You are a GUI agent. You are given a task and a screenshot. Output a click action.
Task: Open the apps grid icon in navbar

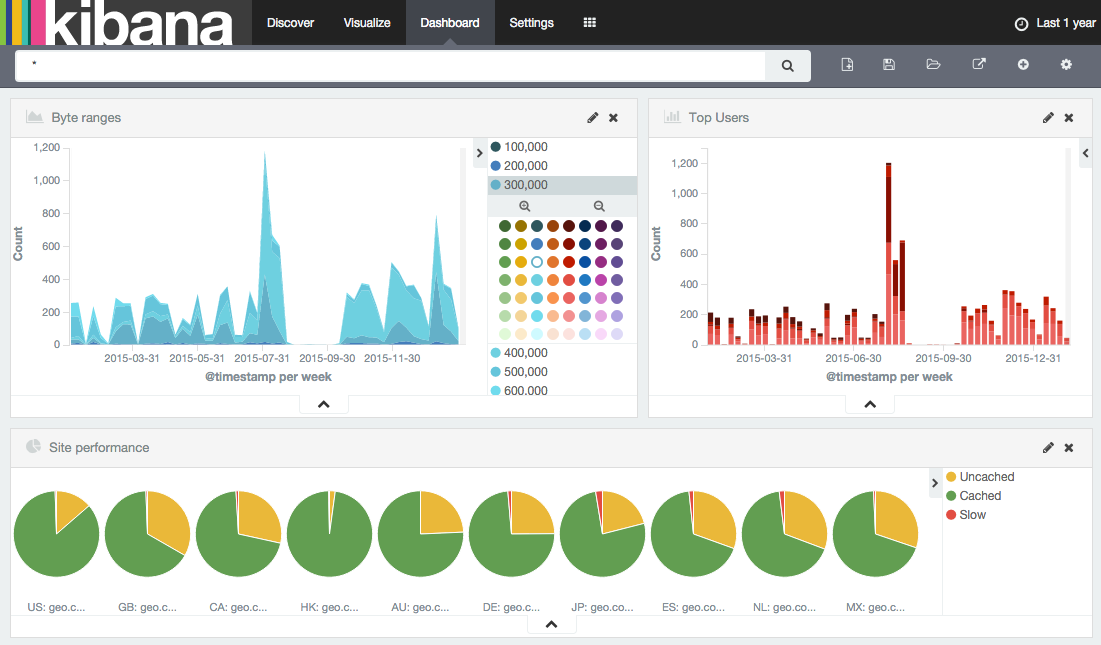590,22
